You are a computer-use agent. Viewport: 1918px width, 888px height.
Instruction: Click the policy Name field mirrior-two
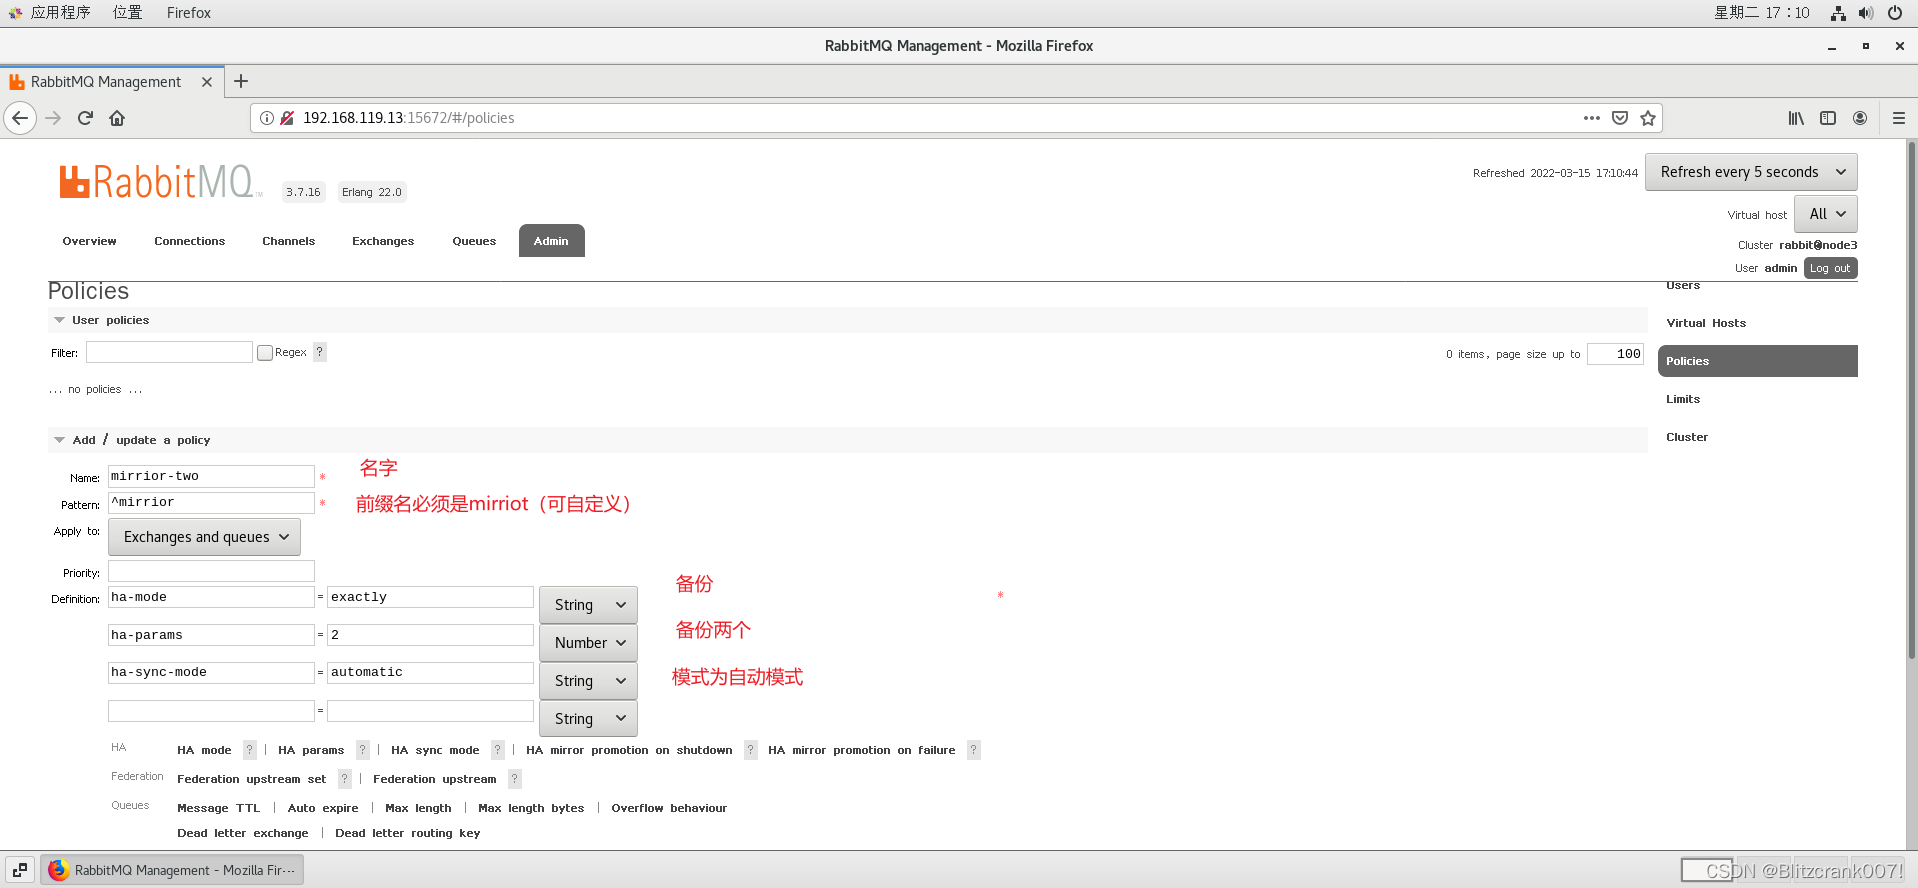[x=211, y=476]
